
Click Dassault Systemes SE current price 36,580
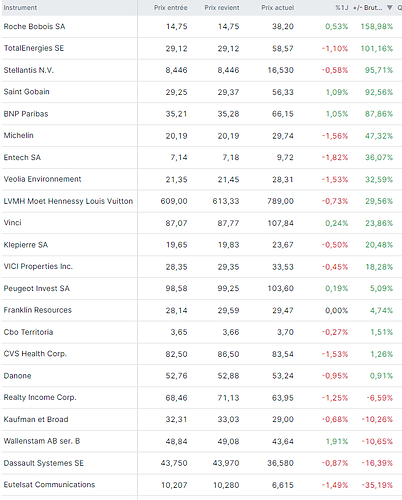pos(280,463)
